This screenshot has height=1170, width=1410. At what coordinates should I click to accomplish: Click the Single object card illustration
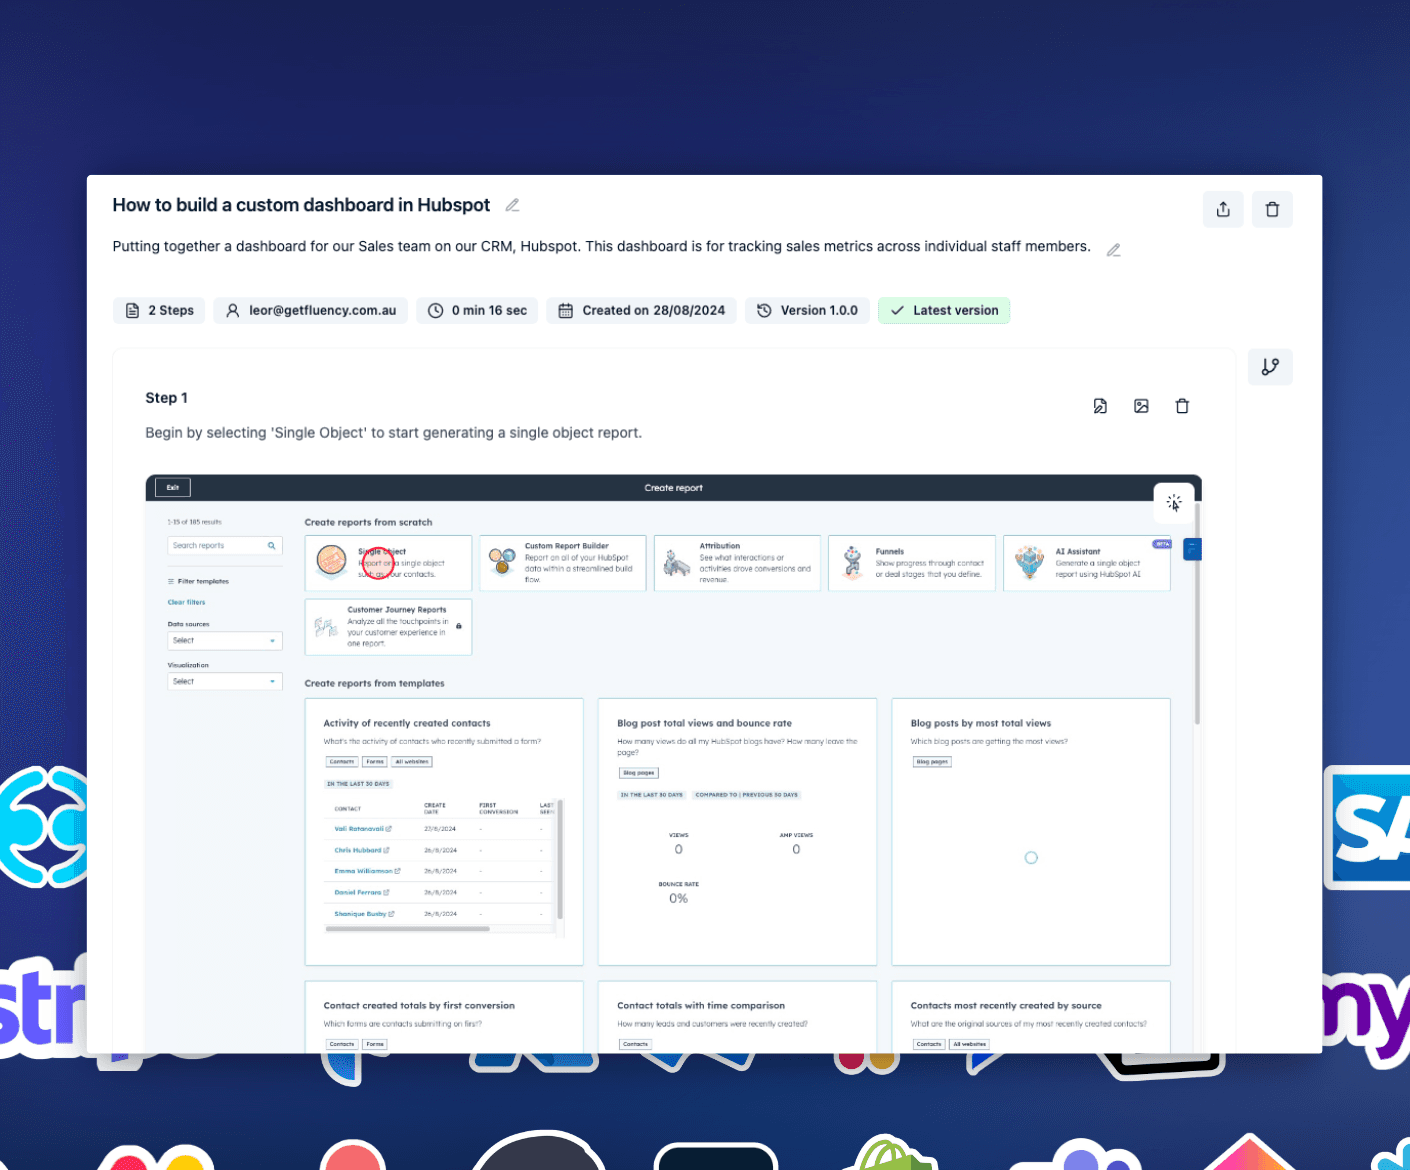point(331,562)
